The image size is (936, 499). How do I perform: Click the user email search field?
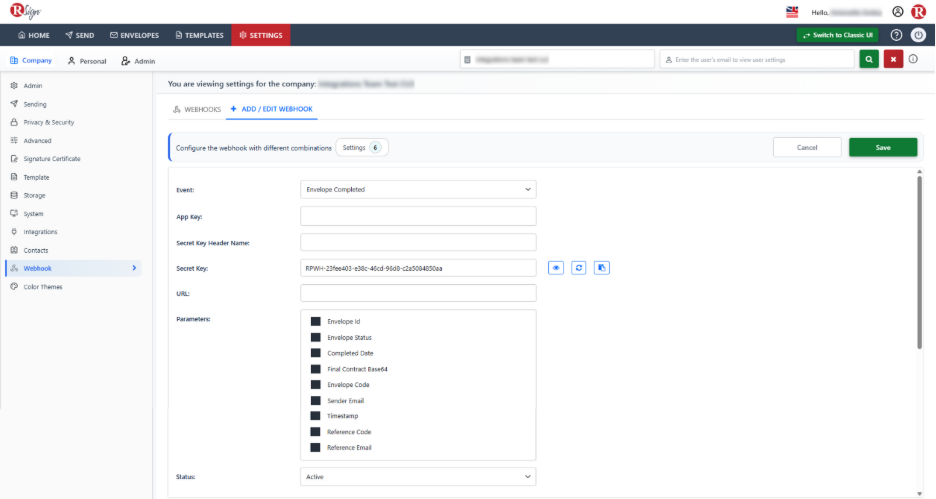757,60
